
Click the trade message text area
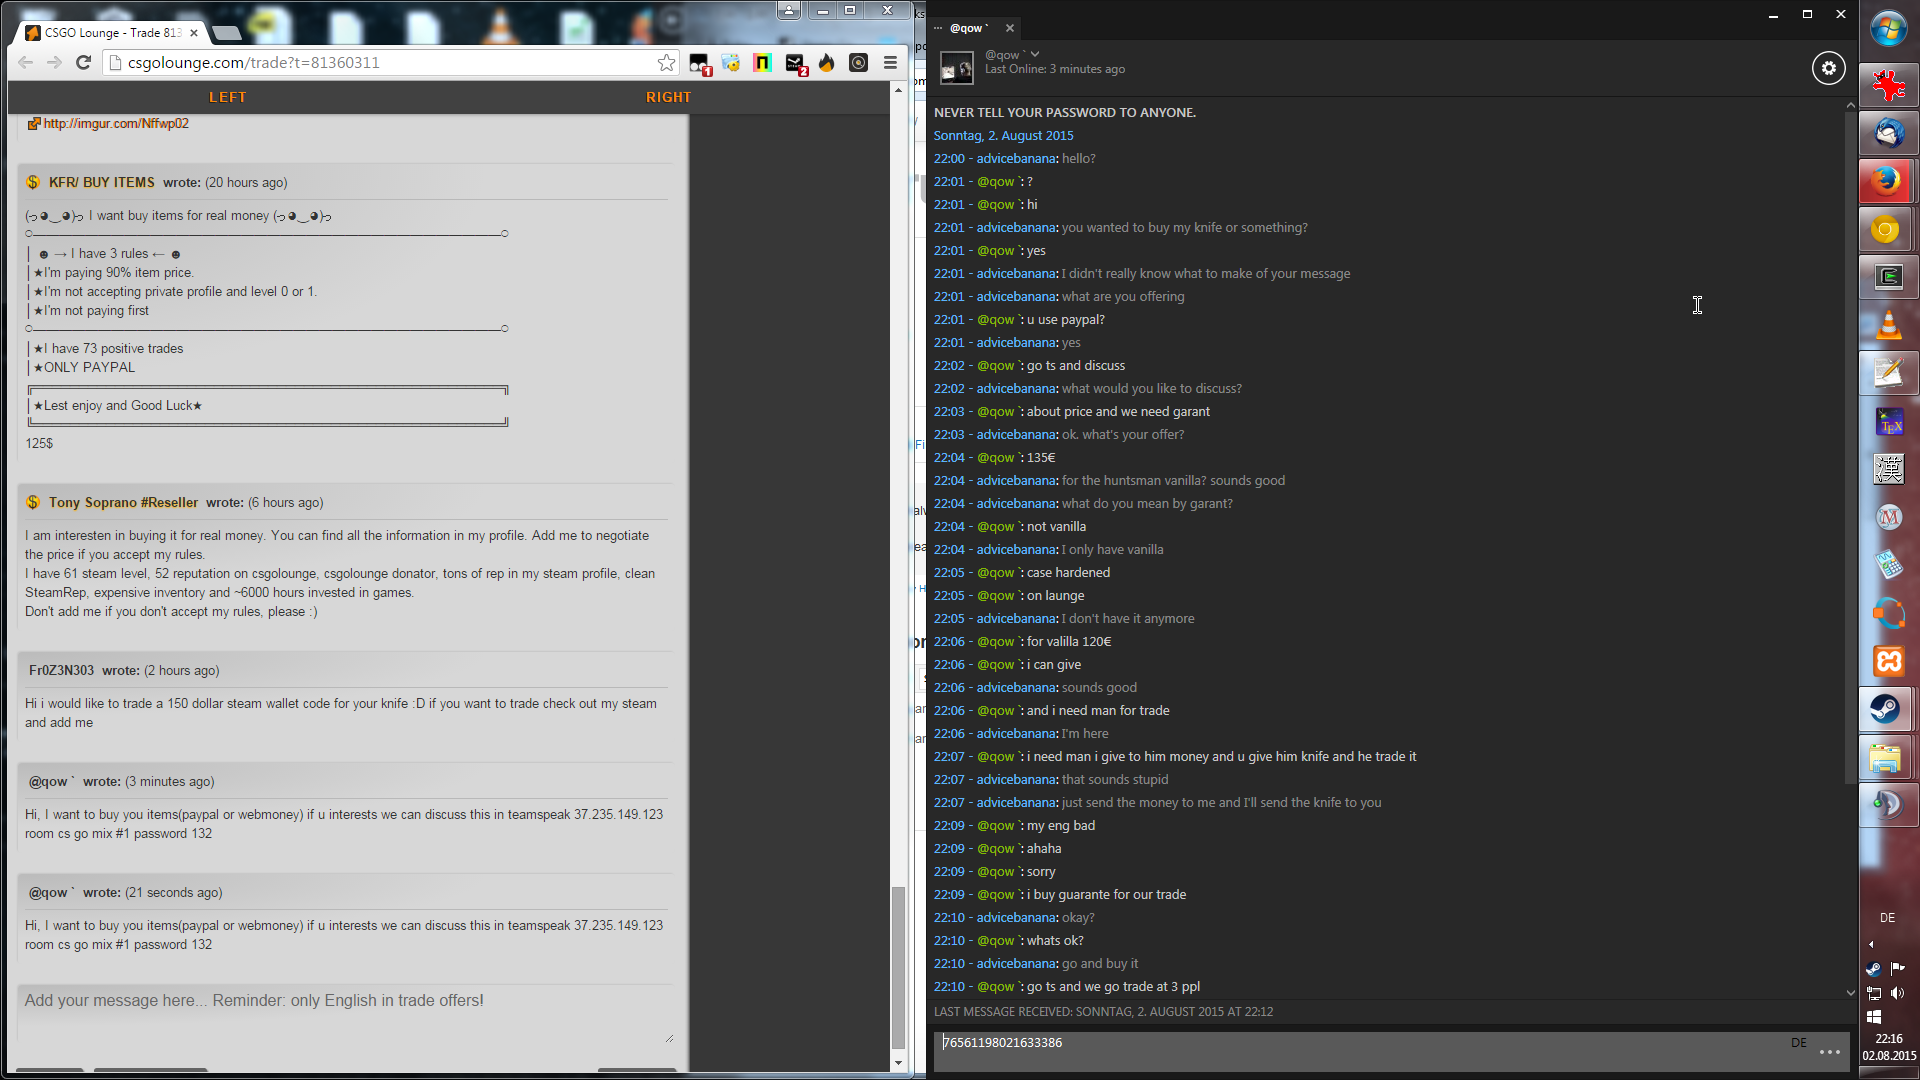click(x=344, y=1012)
